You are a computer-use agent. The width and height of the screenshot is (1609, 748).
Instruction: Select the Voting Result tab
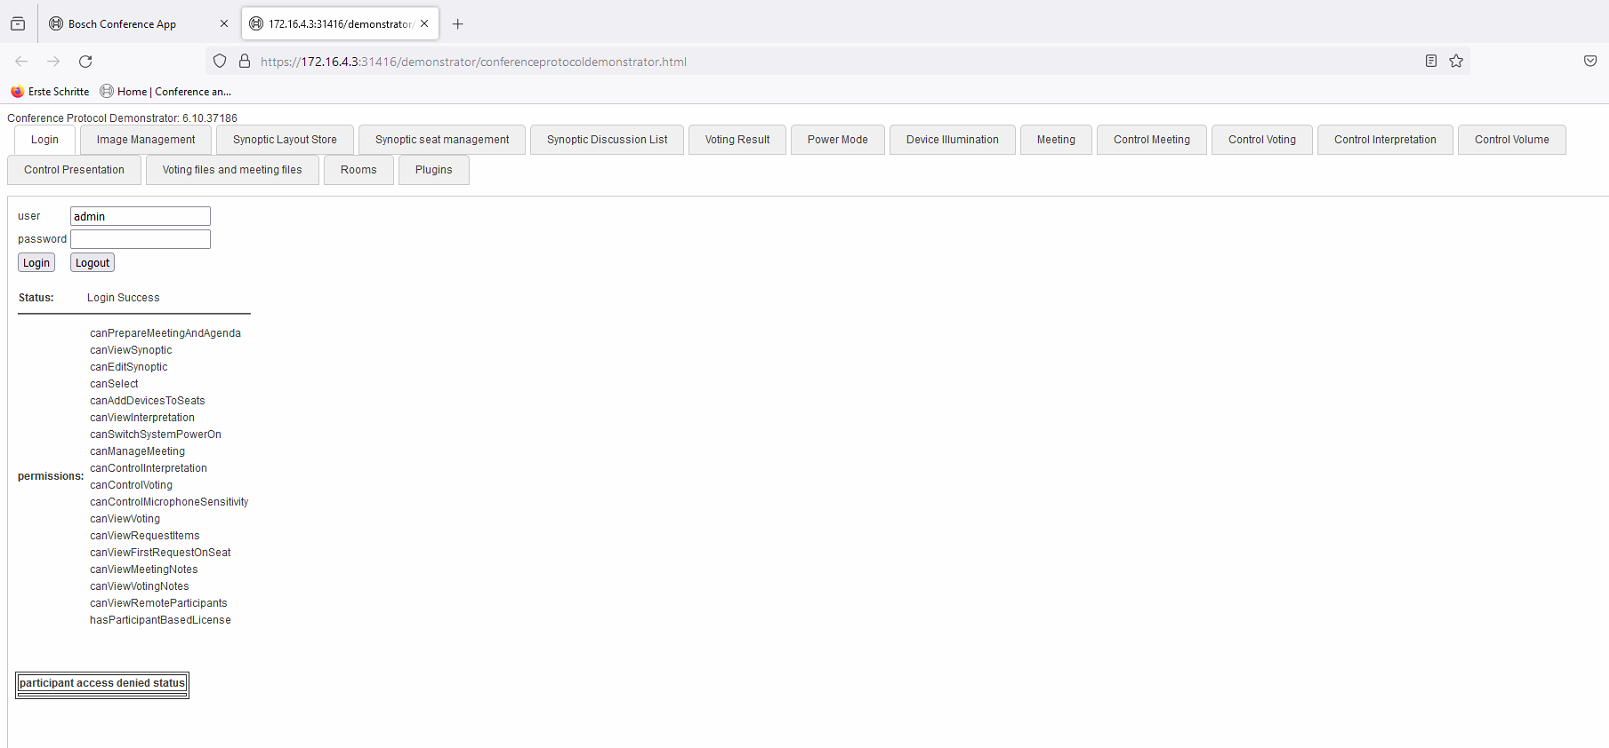pos(737,140)
